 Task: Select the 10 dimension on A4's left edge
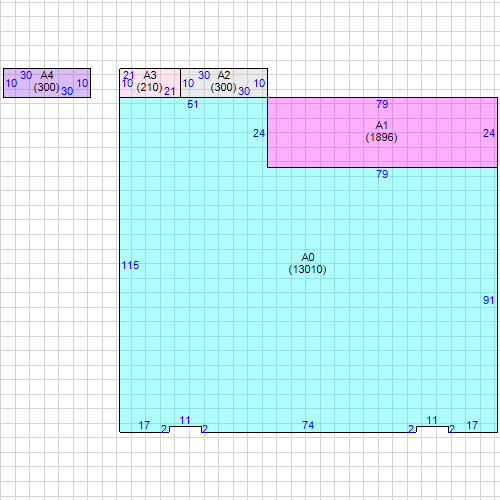tap(11, 83)
